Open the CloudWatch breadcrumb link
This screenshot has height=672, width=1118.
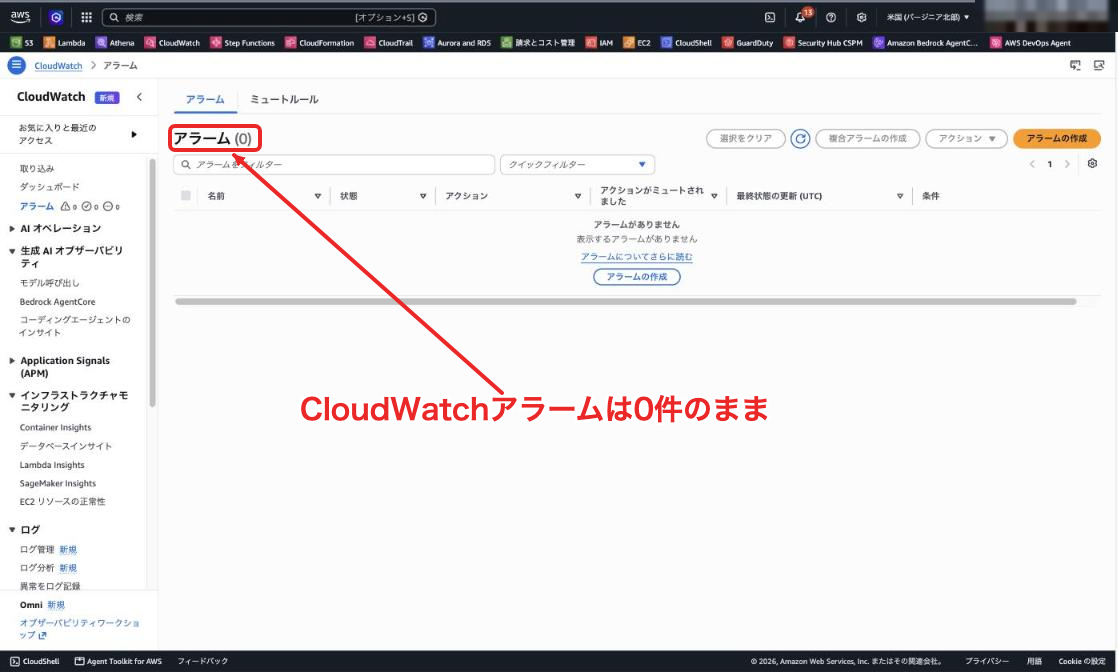(x=58, y=66)
